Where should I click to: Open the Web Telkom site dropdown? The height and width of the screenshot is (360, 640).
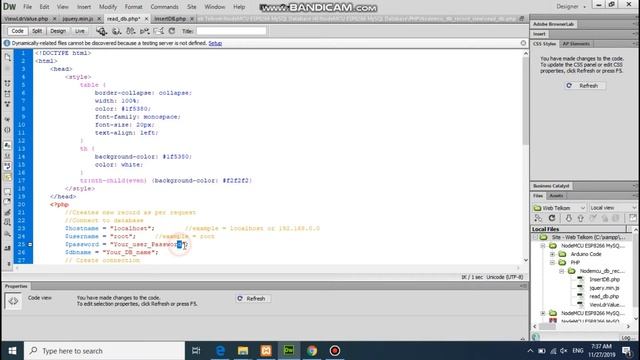559,208
